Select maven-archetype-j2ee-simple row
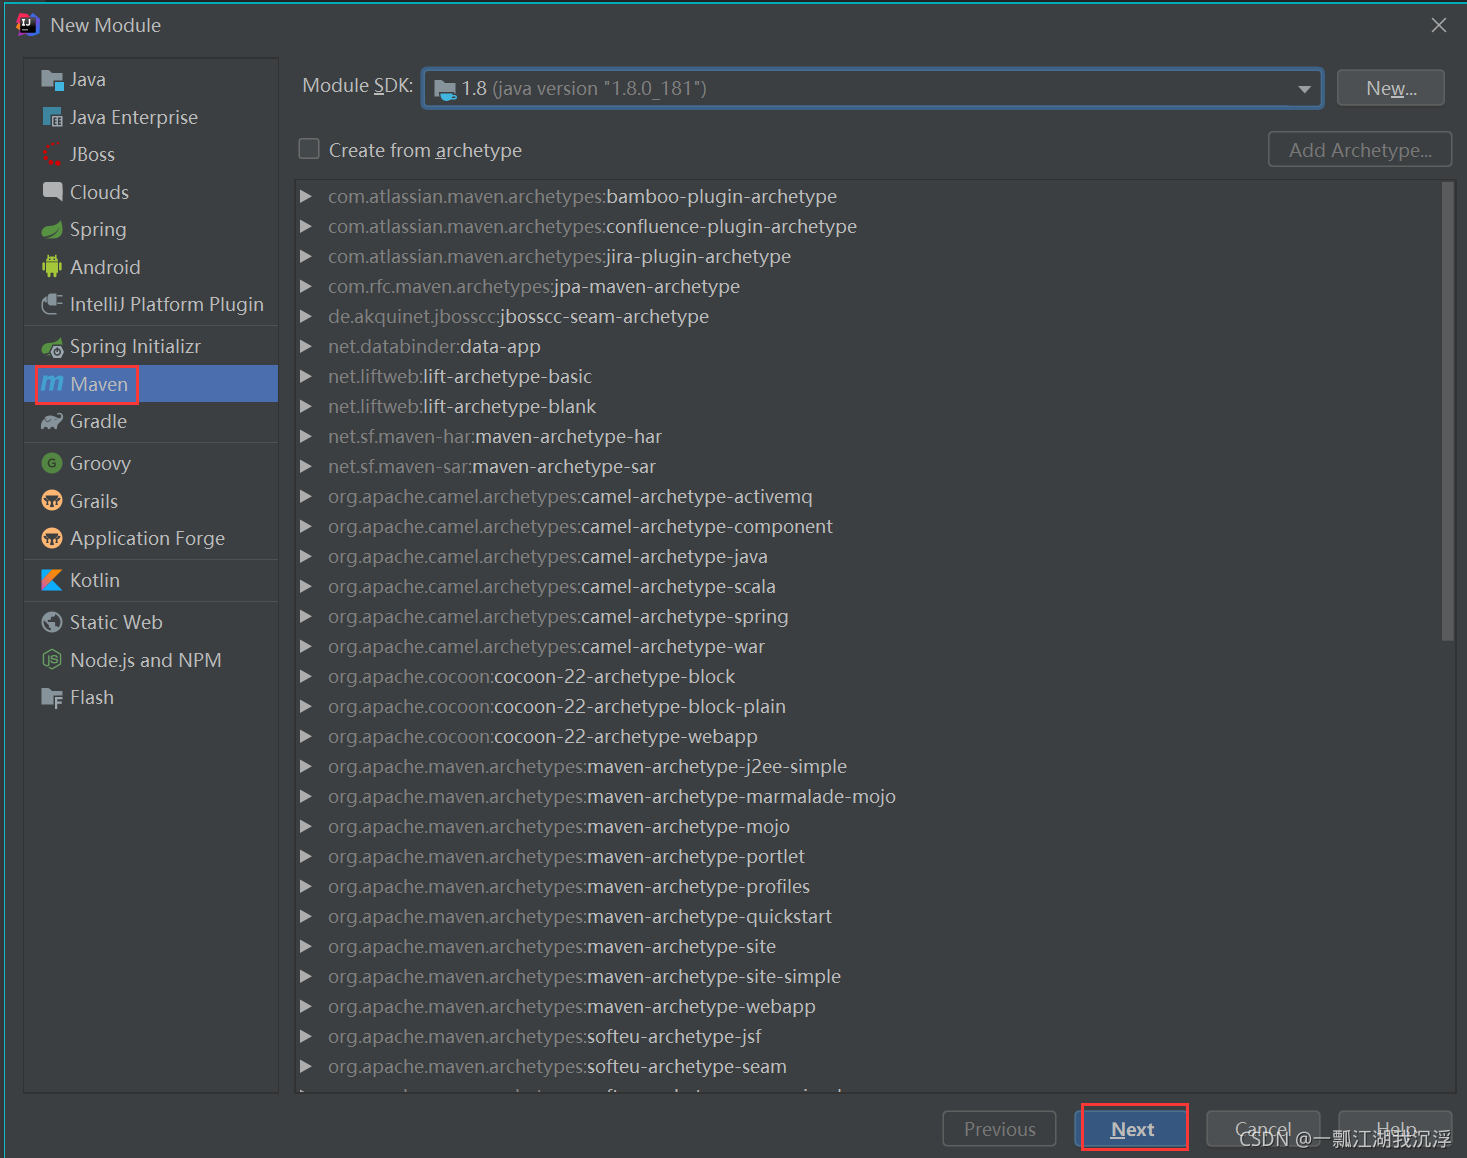This screenshot has width=1467, height=1158. point(868,766)
